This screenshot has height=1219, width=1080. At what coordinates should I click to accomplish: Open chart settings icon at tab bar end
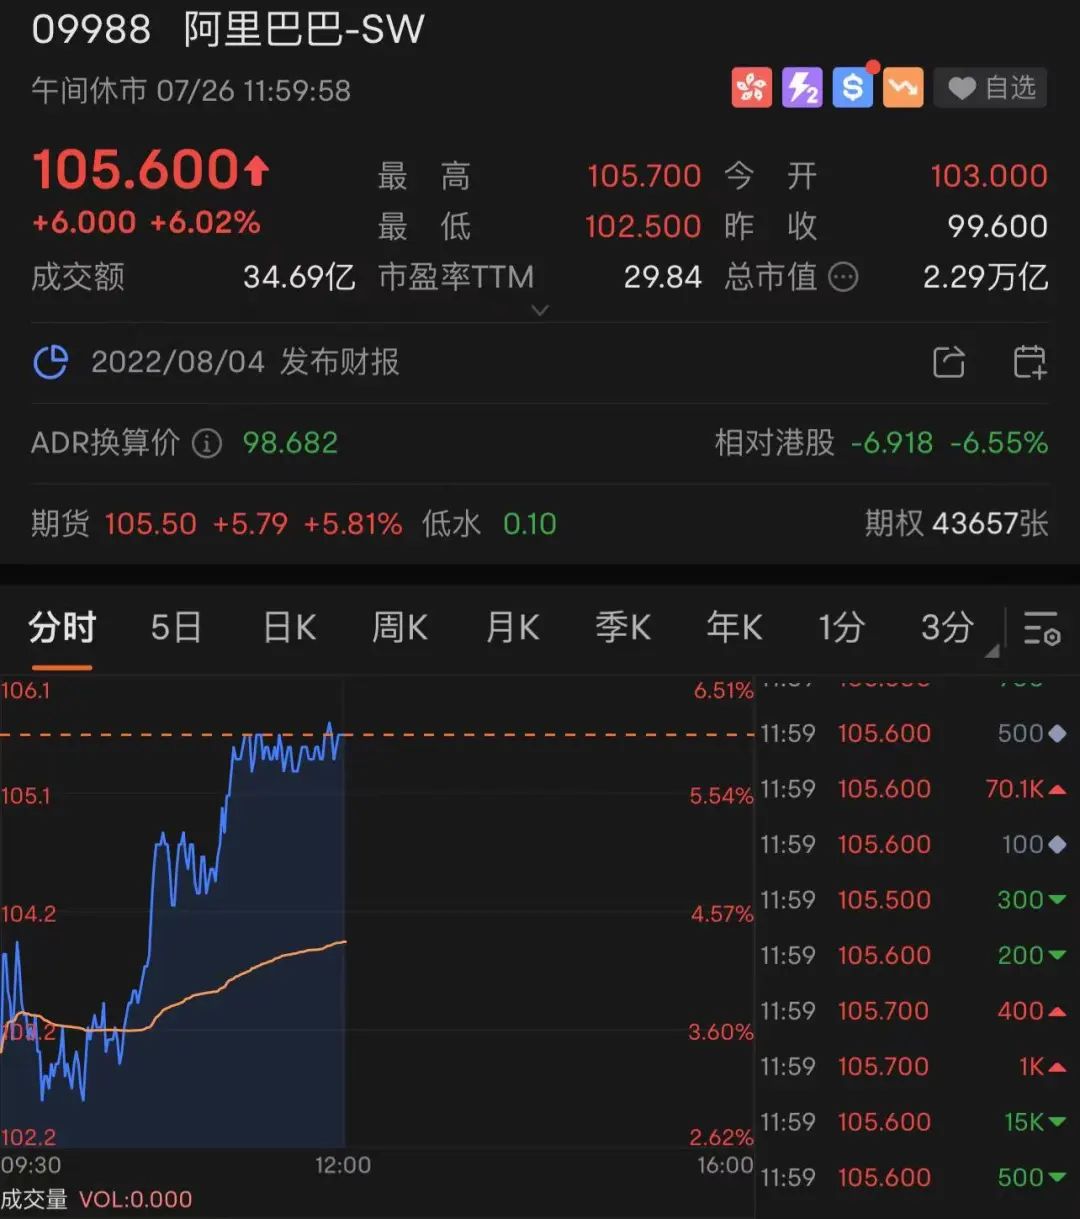[x=1041, y=628]
